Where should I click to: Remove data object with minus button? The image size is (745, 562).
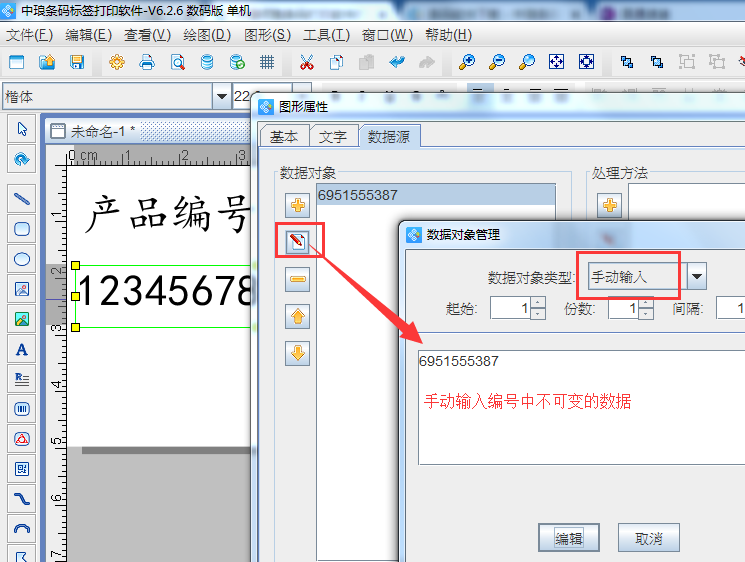pos(297,280)
